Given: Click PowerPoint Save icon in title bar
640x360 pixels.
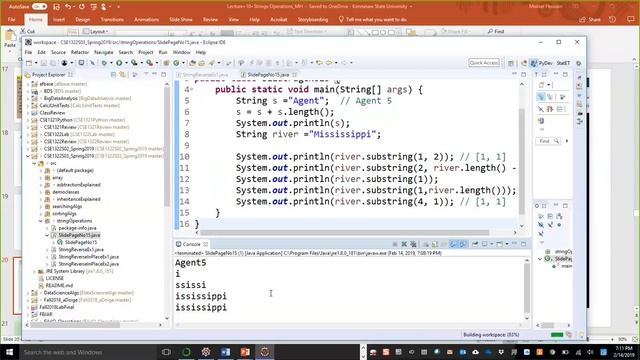Looking at the screenshot, I should point(56,7).
